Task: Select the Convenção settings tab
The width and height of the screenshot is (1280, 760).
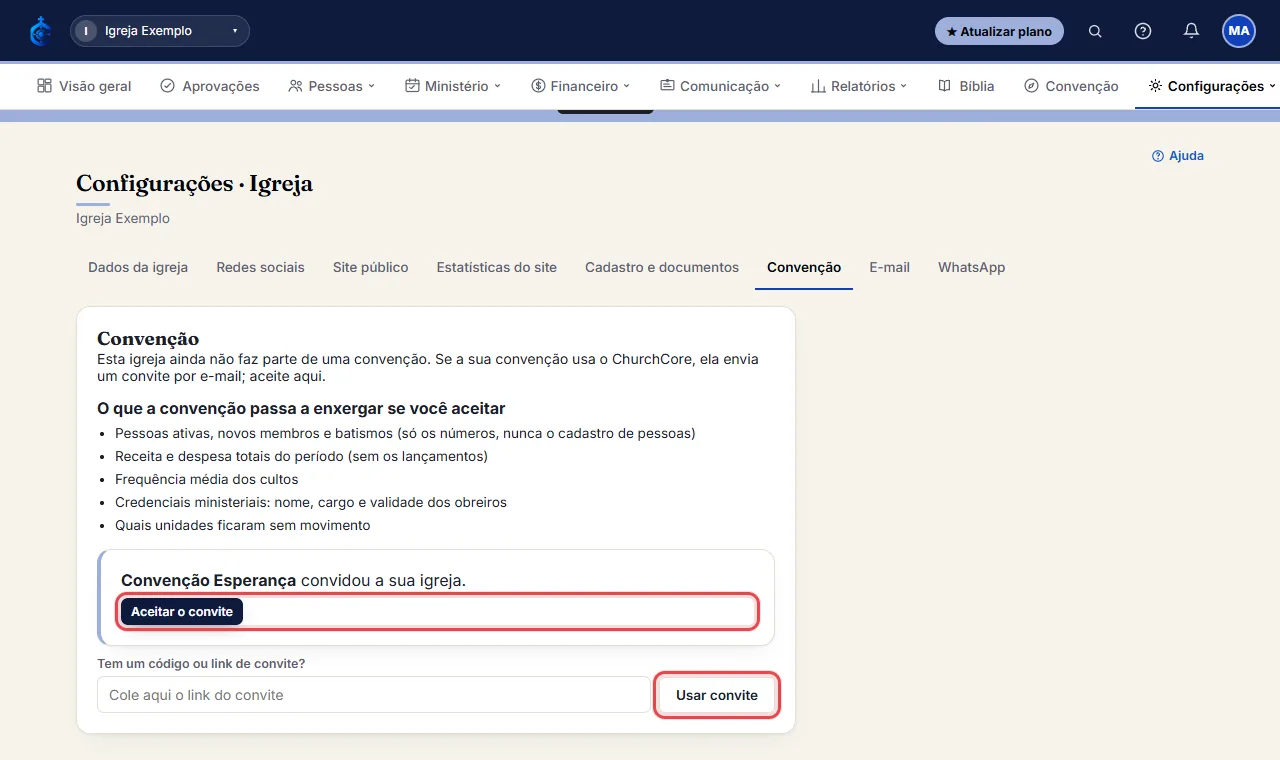Action: [804, 267]
